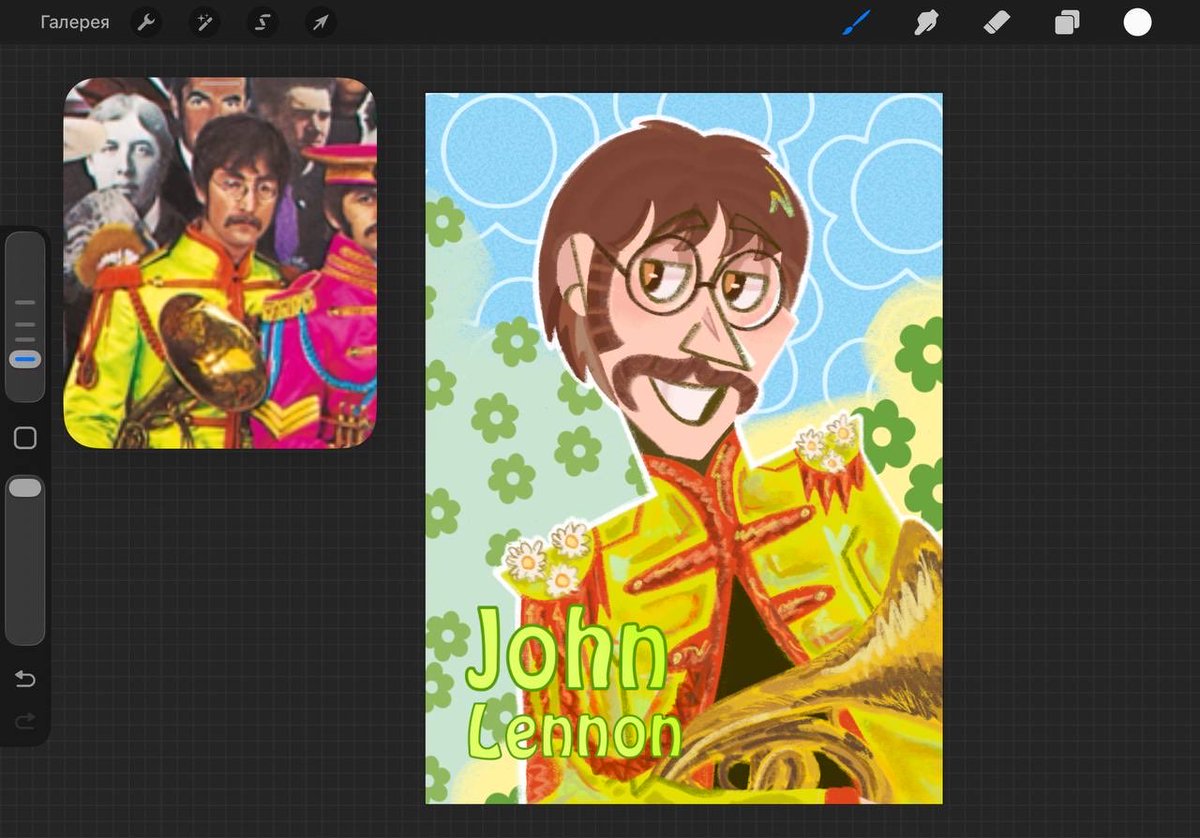Click the reference photo thumbnail

pyautogui.click(x=220, y=263)
